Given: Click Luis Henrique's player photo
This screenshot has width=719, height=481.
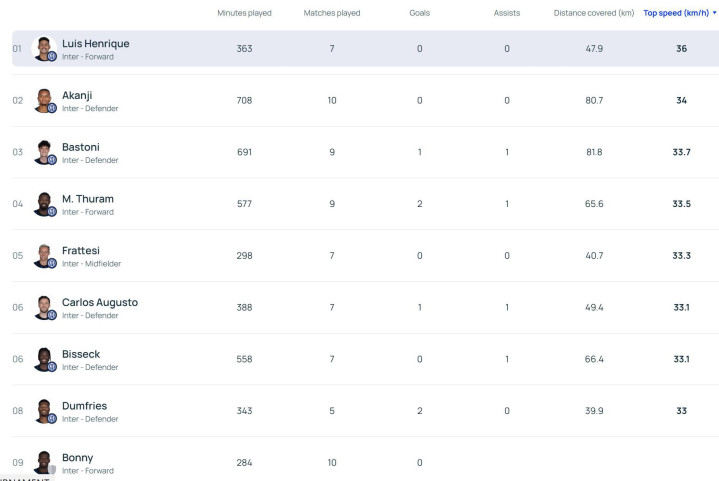Looking at the screenshot, I should point(43,48).
